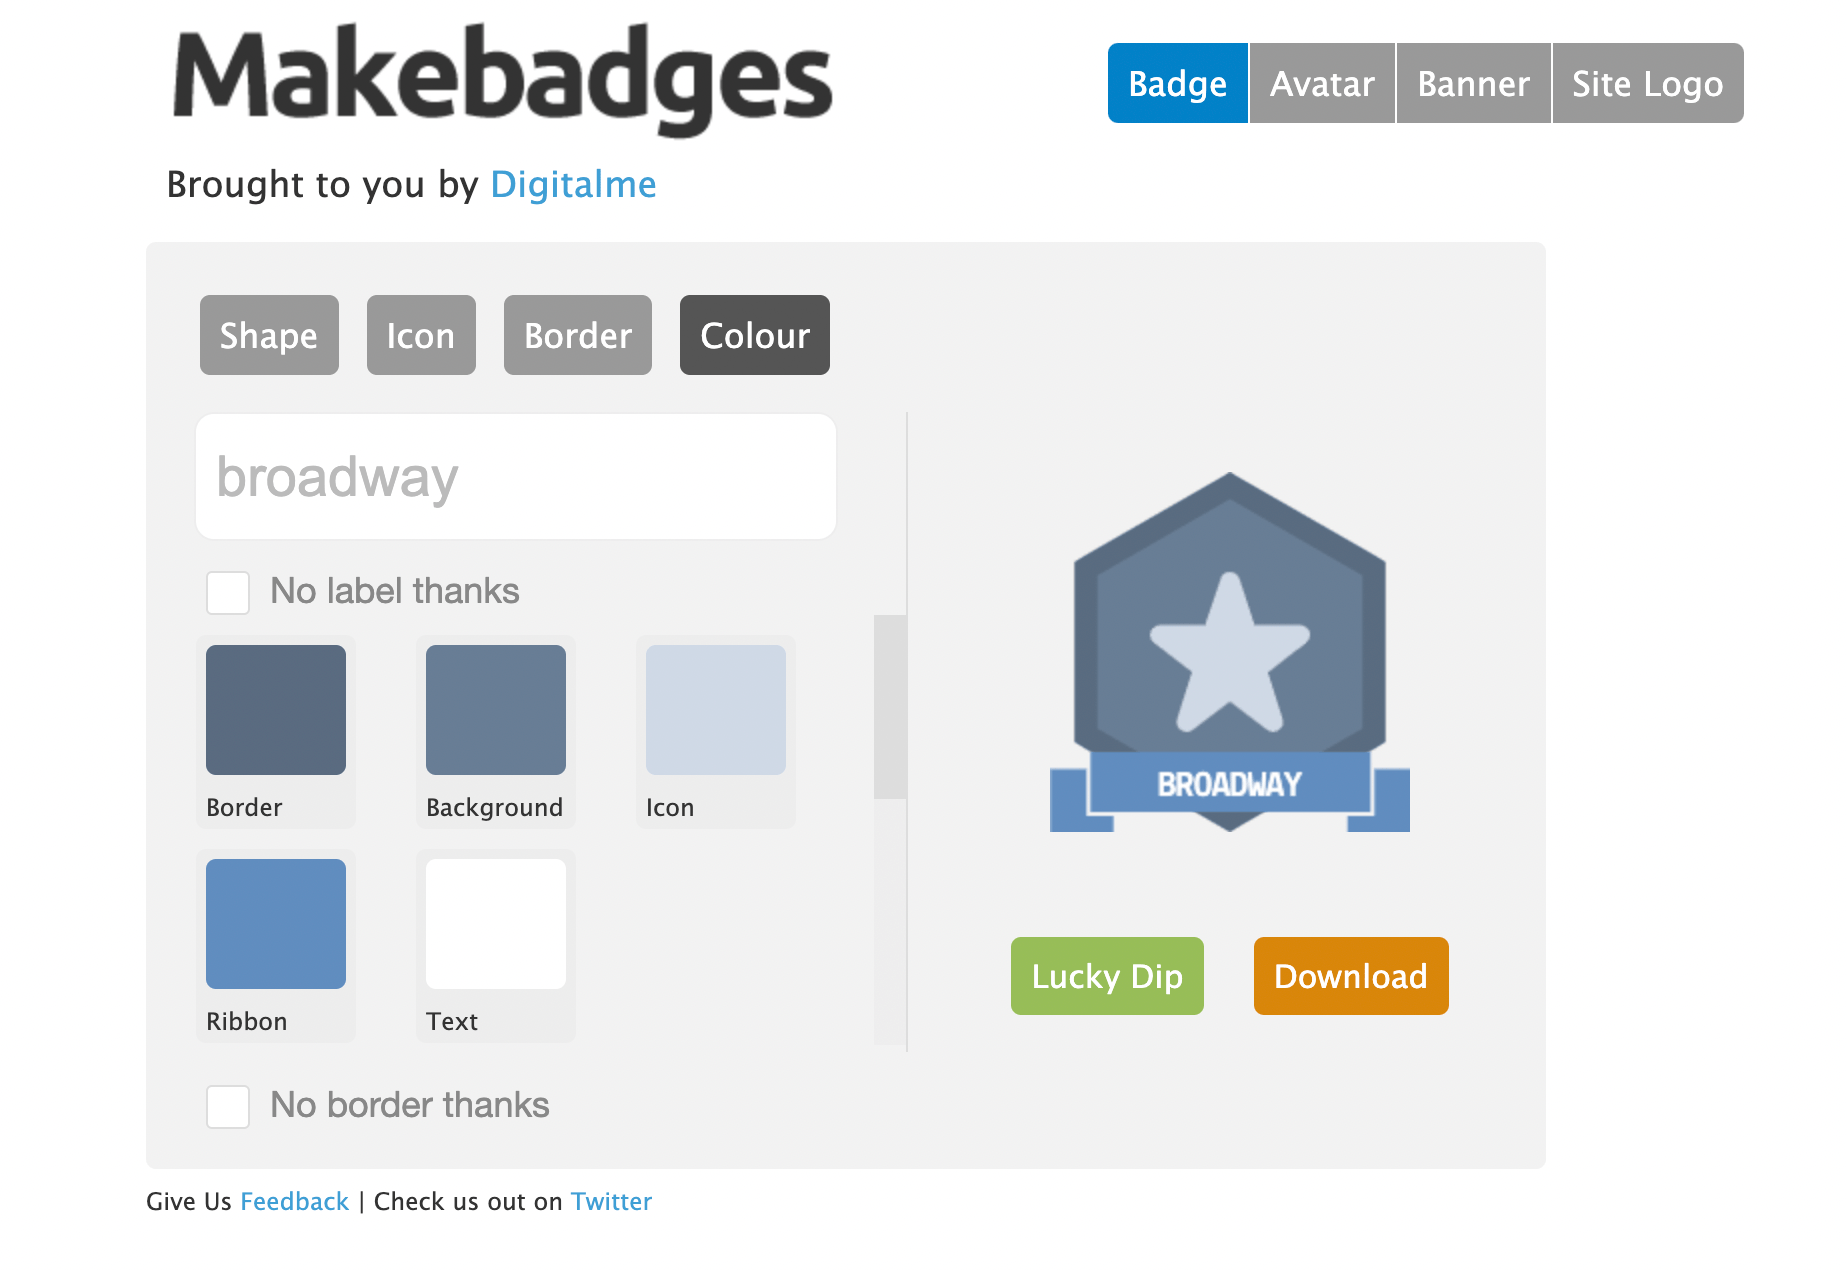The width and height of the screenshot is (1846, 1270).
Task: Tick the 'No label thanks' checkbox
Action: pyautogui.click(x=228, y=593)
